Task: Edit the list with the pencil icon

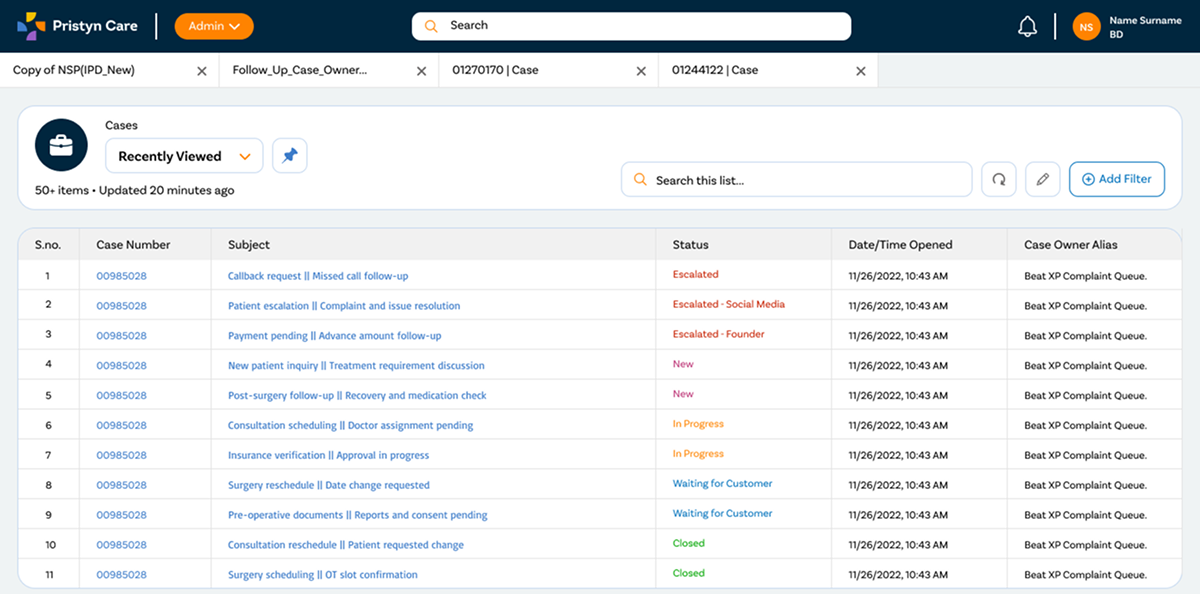Action: point(1042,178)
